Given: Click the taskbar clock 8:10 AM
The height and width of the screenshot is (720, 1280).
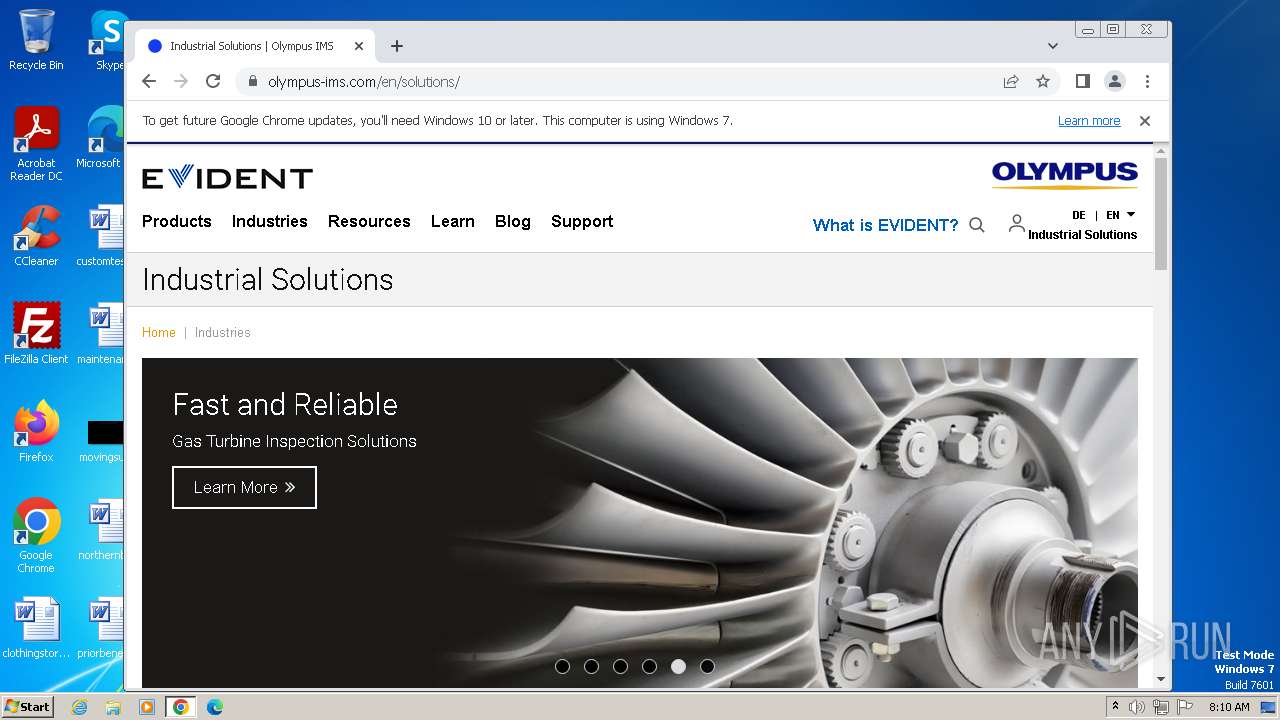Looking at the screenshot, I should [x=1229, y=707].
